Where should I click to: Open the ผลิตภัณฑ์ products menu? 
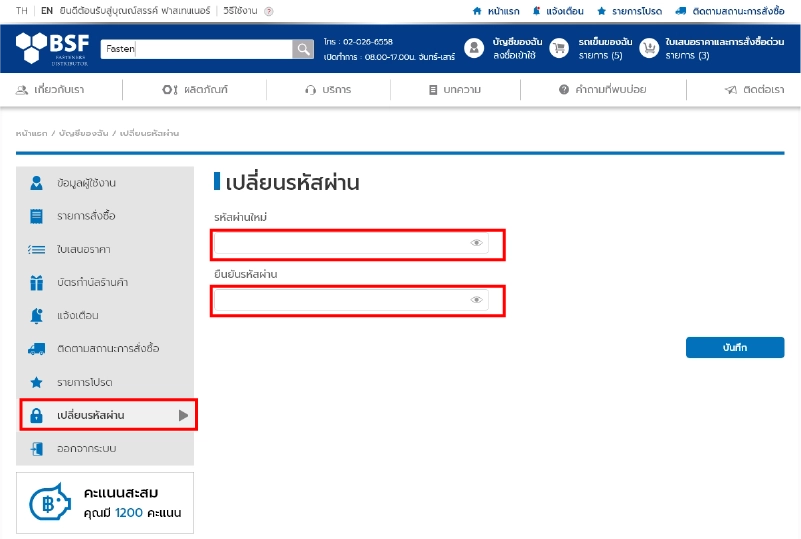pos(195,90)
